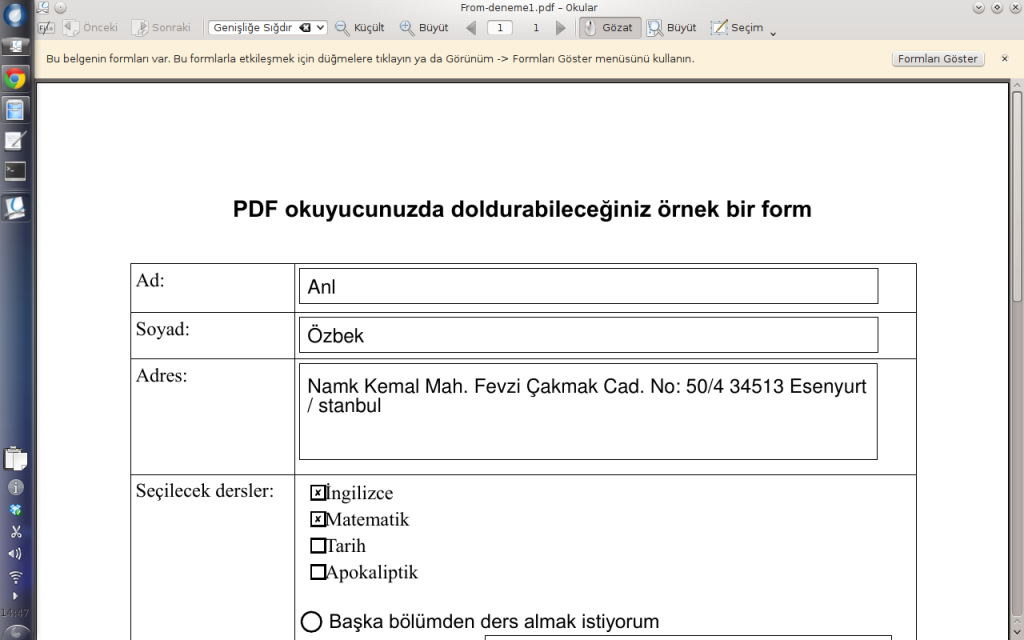Click the Seçilecek dersler: label
Screen dimensions: 1024x640
205,491
